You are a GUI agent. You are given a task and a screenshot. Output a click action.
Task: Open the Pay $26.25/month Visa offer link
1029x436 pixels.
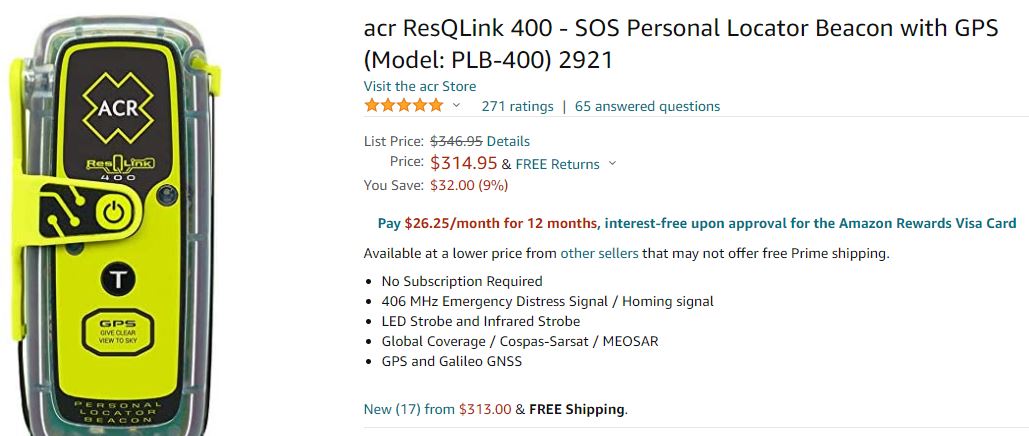point(696,223)
